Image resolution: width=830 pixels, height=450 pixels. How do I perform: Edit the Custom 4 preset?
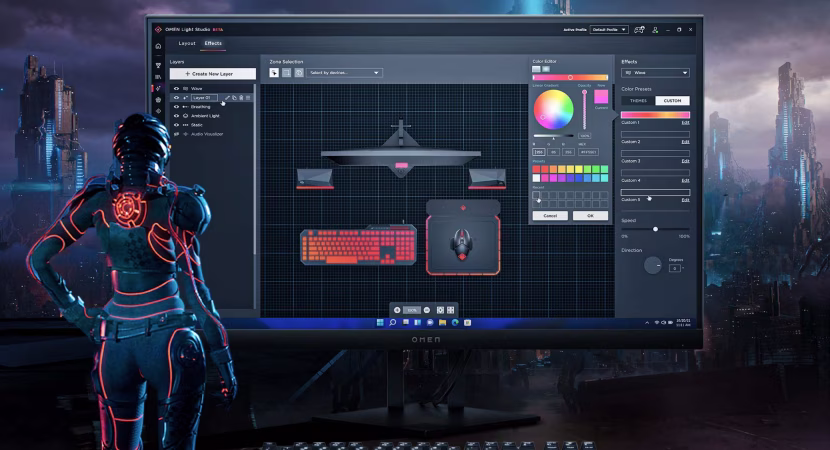point(685,181)
